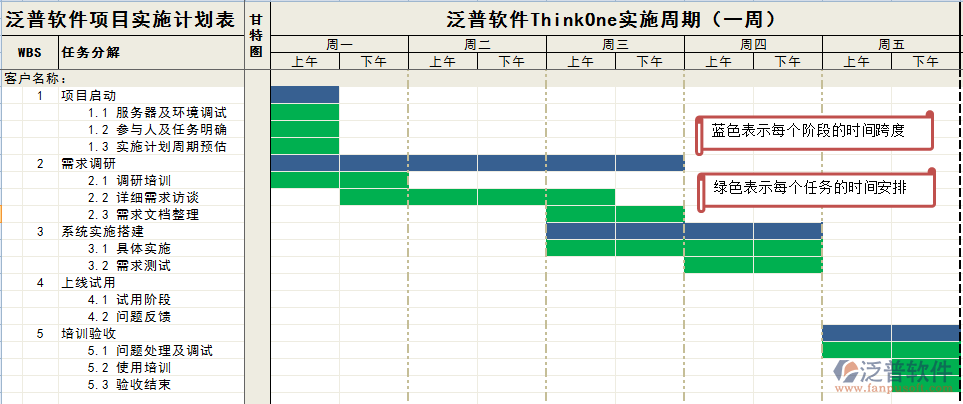Select task row 项目启动
963x404 pixels.
(x=88, y=95)
